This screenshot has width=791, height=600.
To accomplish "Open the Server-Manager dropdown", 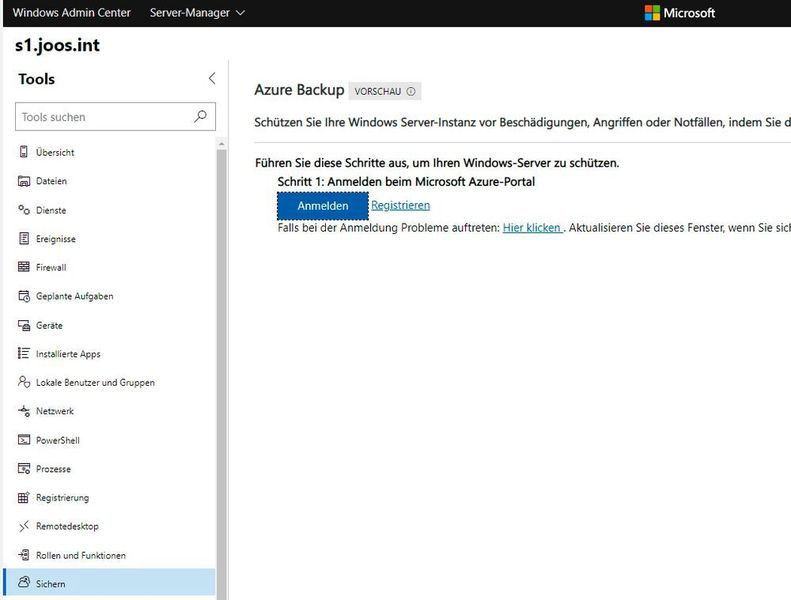I will coord(197,13).
